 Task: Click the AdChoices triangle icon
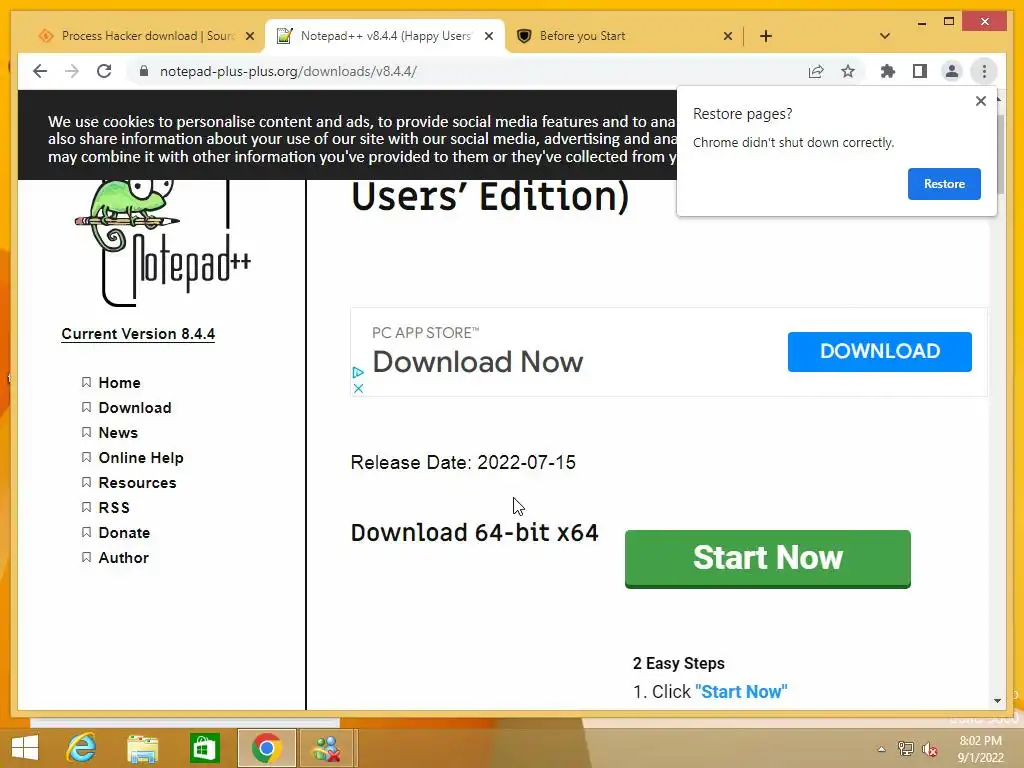(x=358, y=372)
